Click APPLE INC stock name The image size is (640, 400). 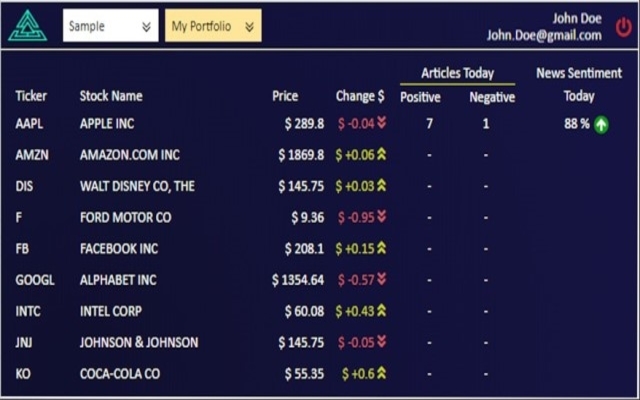[x=107, y=123]
